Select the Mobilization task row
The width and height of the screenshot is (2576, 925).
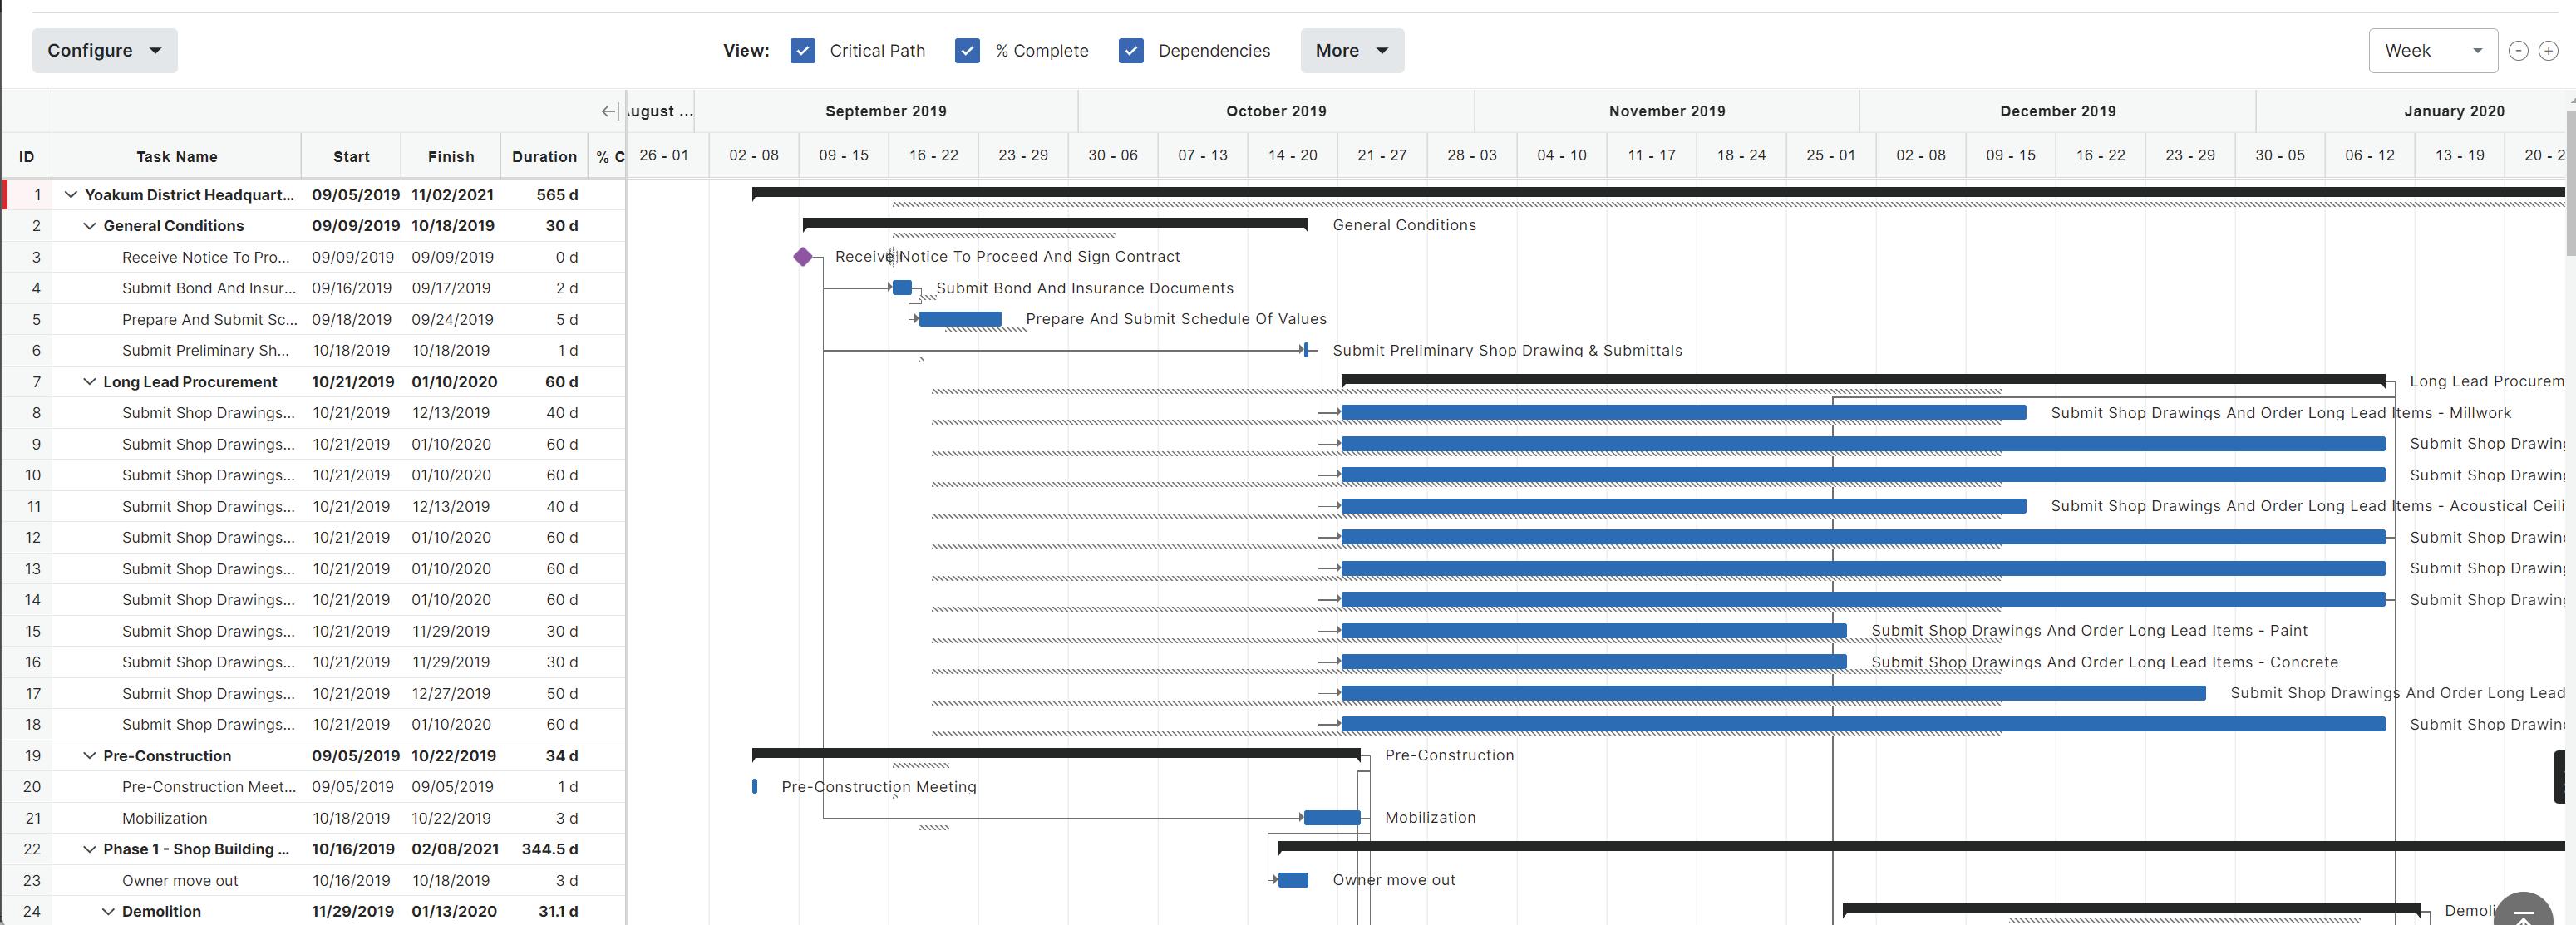tap(165, 818)
